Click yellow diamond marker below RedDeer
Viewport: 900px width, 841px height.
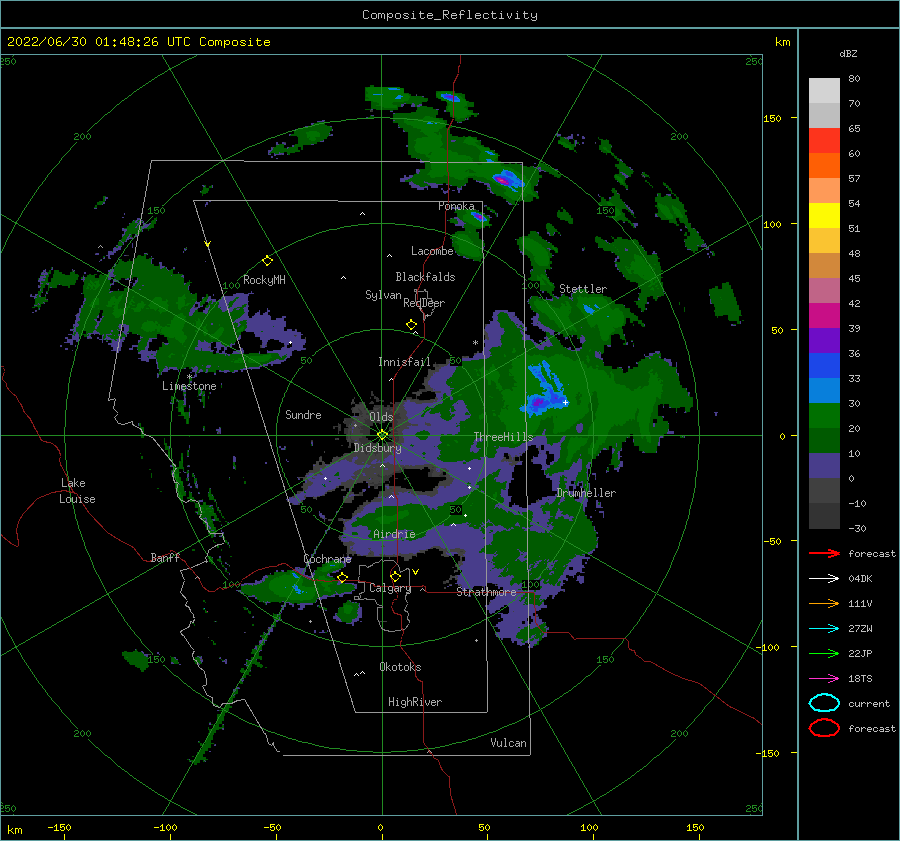412,325
